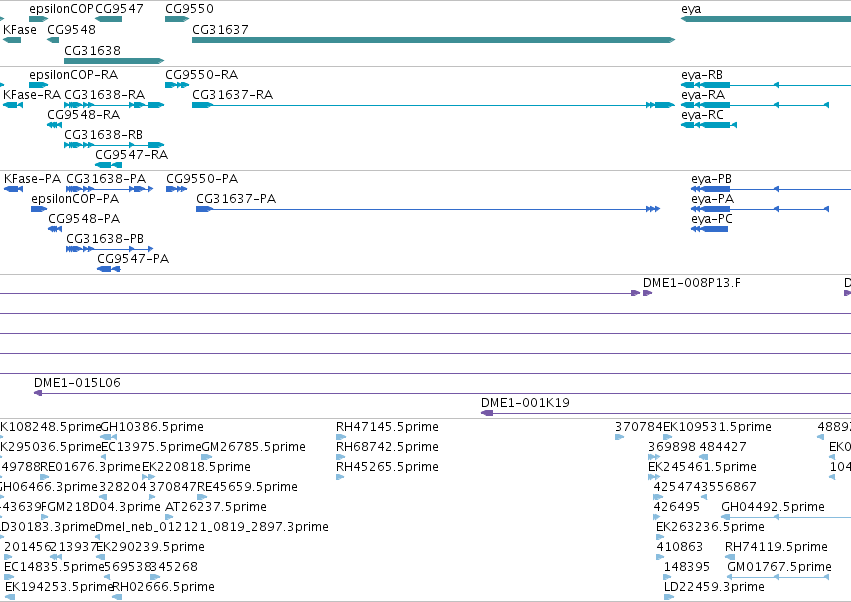Select the EK194253.5prime EST label
Image resolution: width=851 pixels, height=602 pixels.
point(59,587)
